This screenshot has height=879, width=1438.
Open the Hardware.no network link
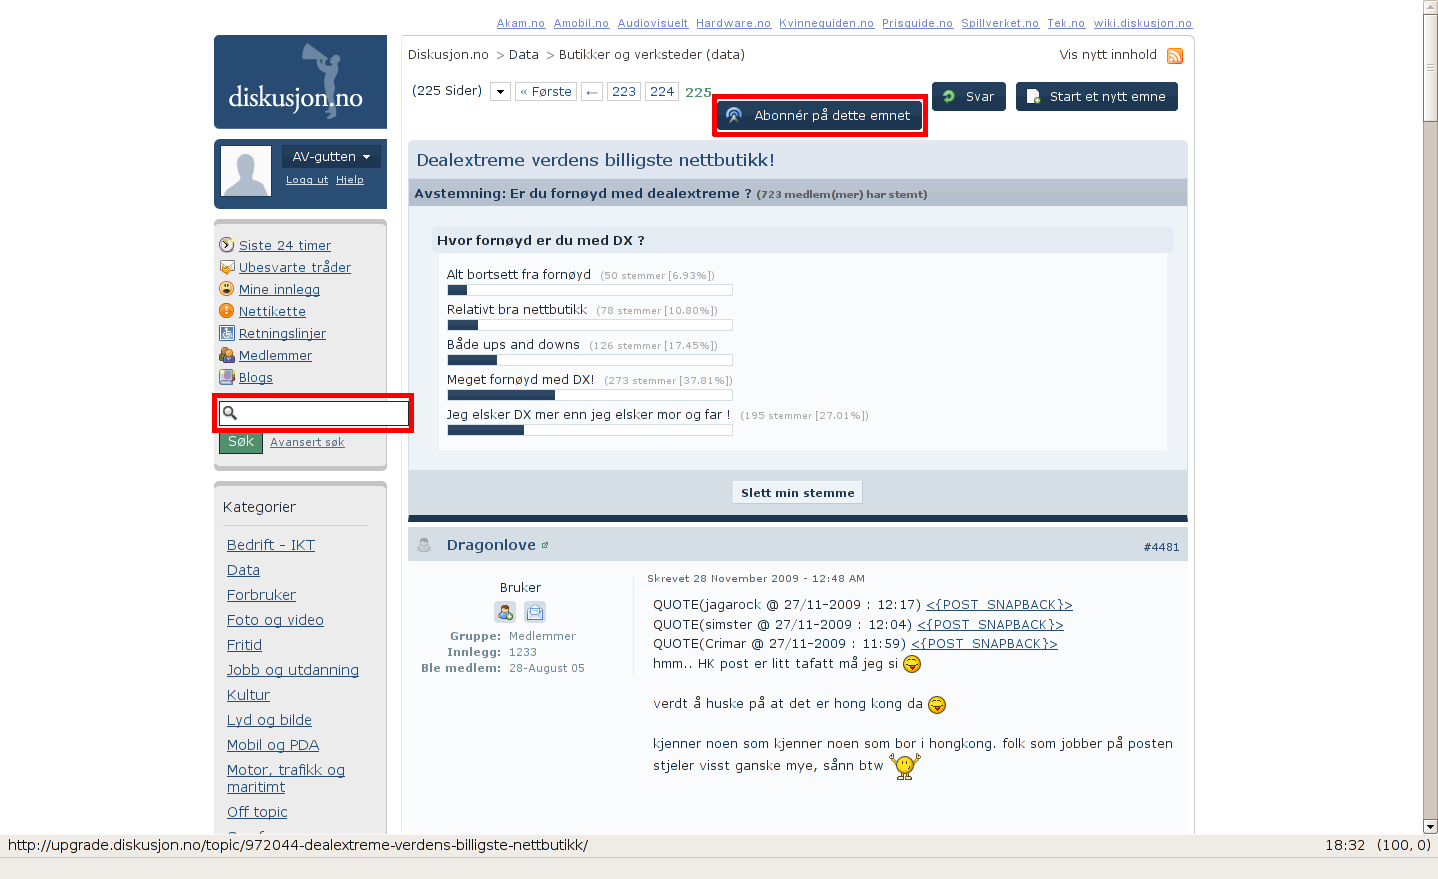[x=734, y=23]
